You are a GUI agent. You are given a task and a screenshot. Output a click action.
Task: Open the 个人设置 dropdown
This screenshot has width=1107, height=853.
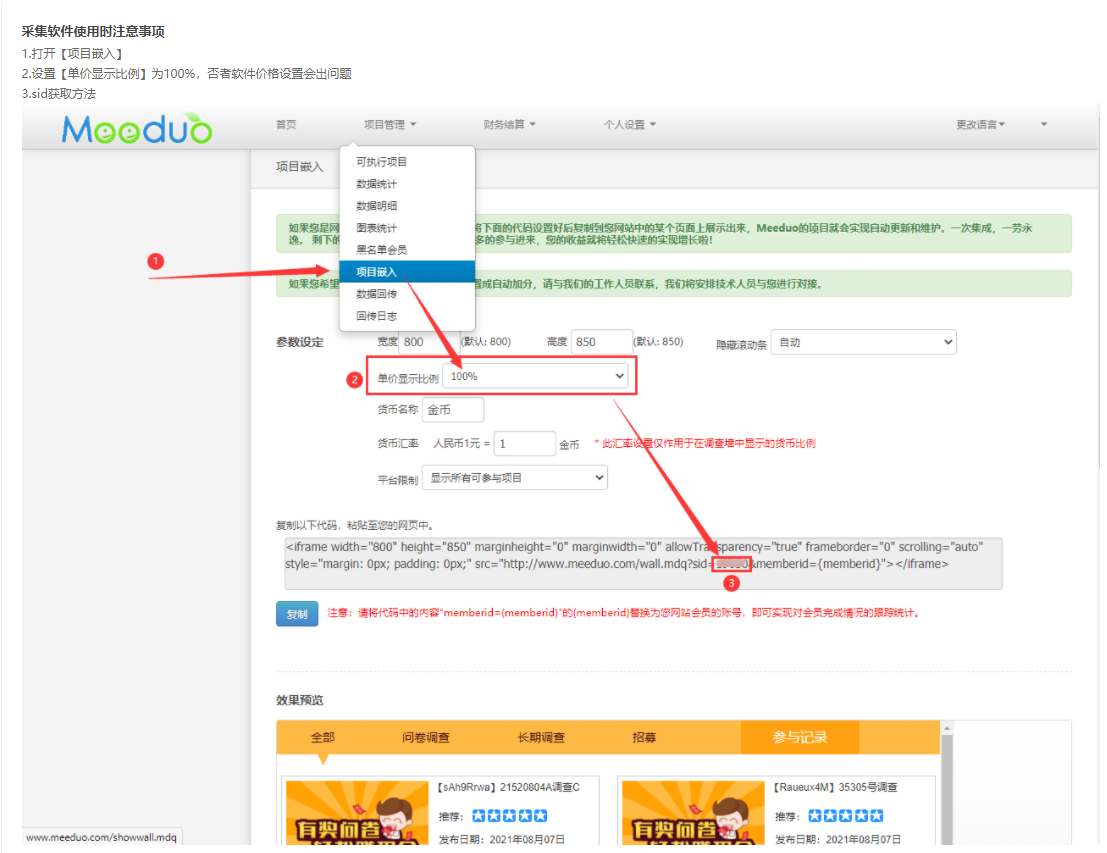(x=630, y=125)
